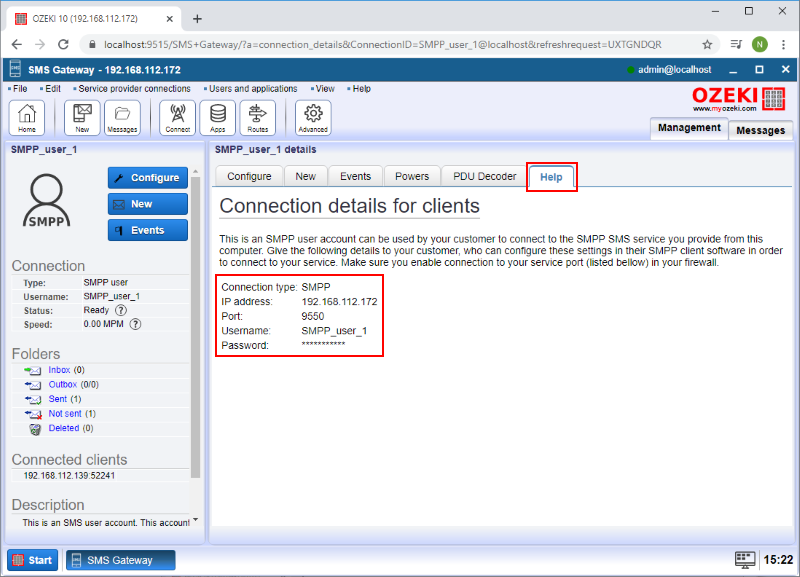Switch to the Events tab

(356, 177)
